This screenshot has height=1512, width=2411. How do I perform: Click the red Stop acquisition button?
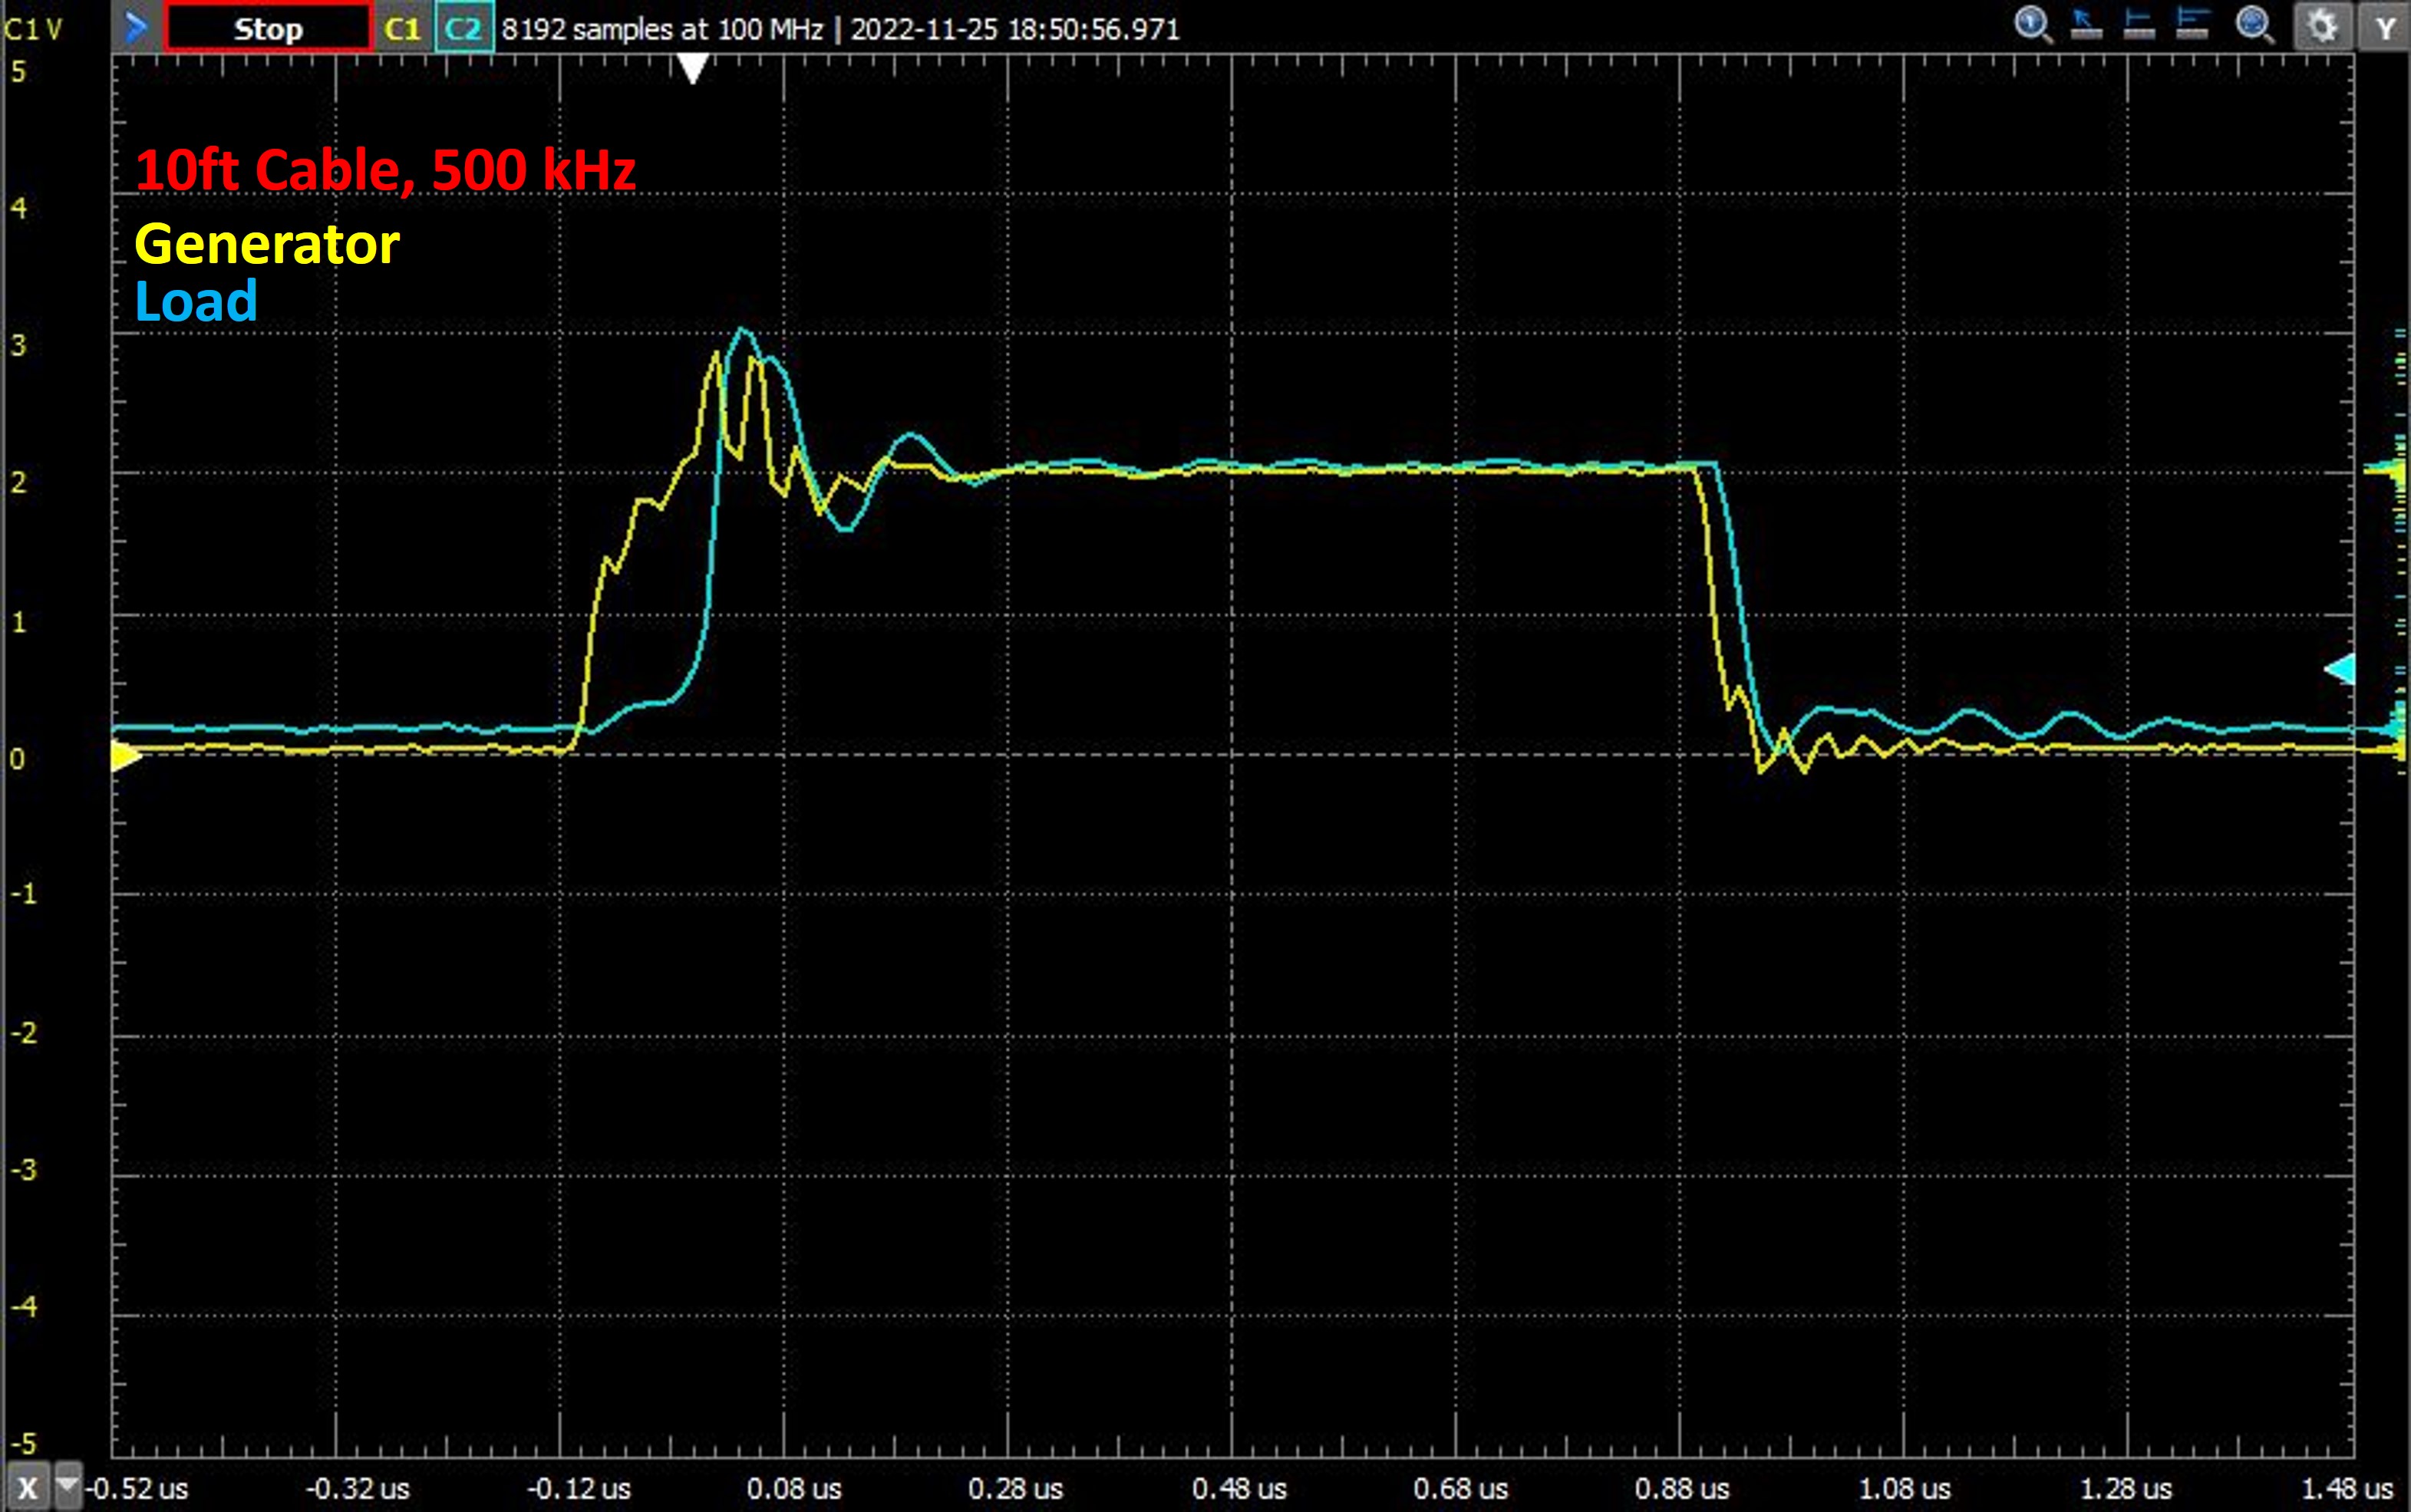point(268,28)
